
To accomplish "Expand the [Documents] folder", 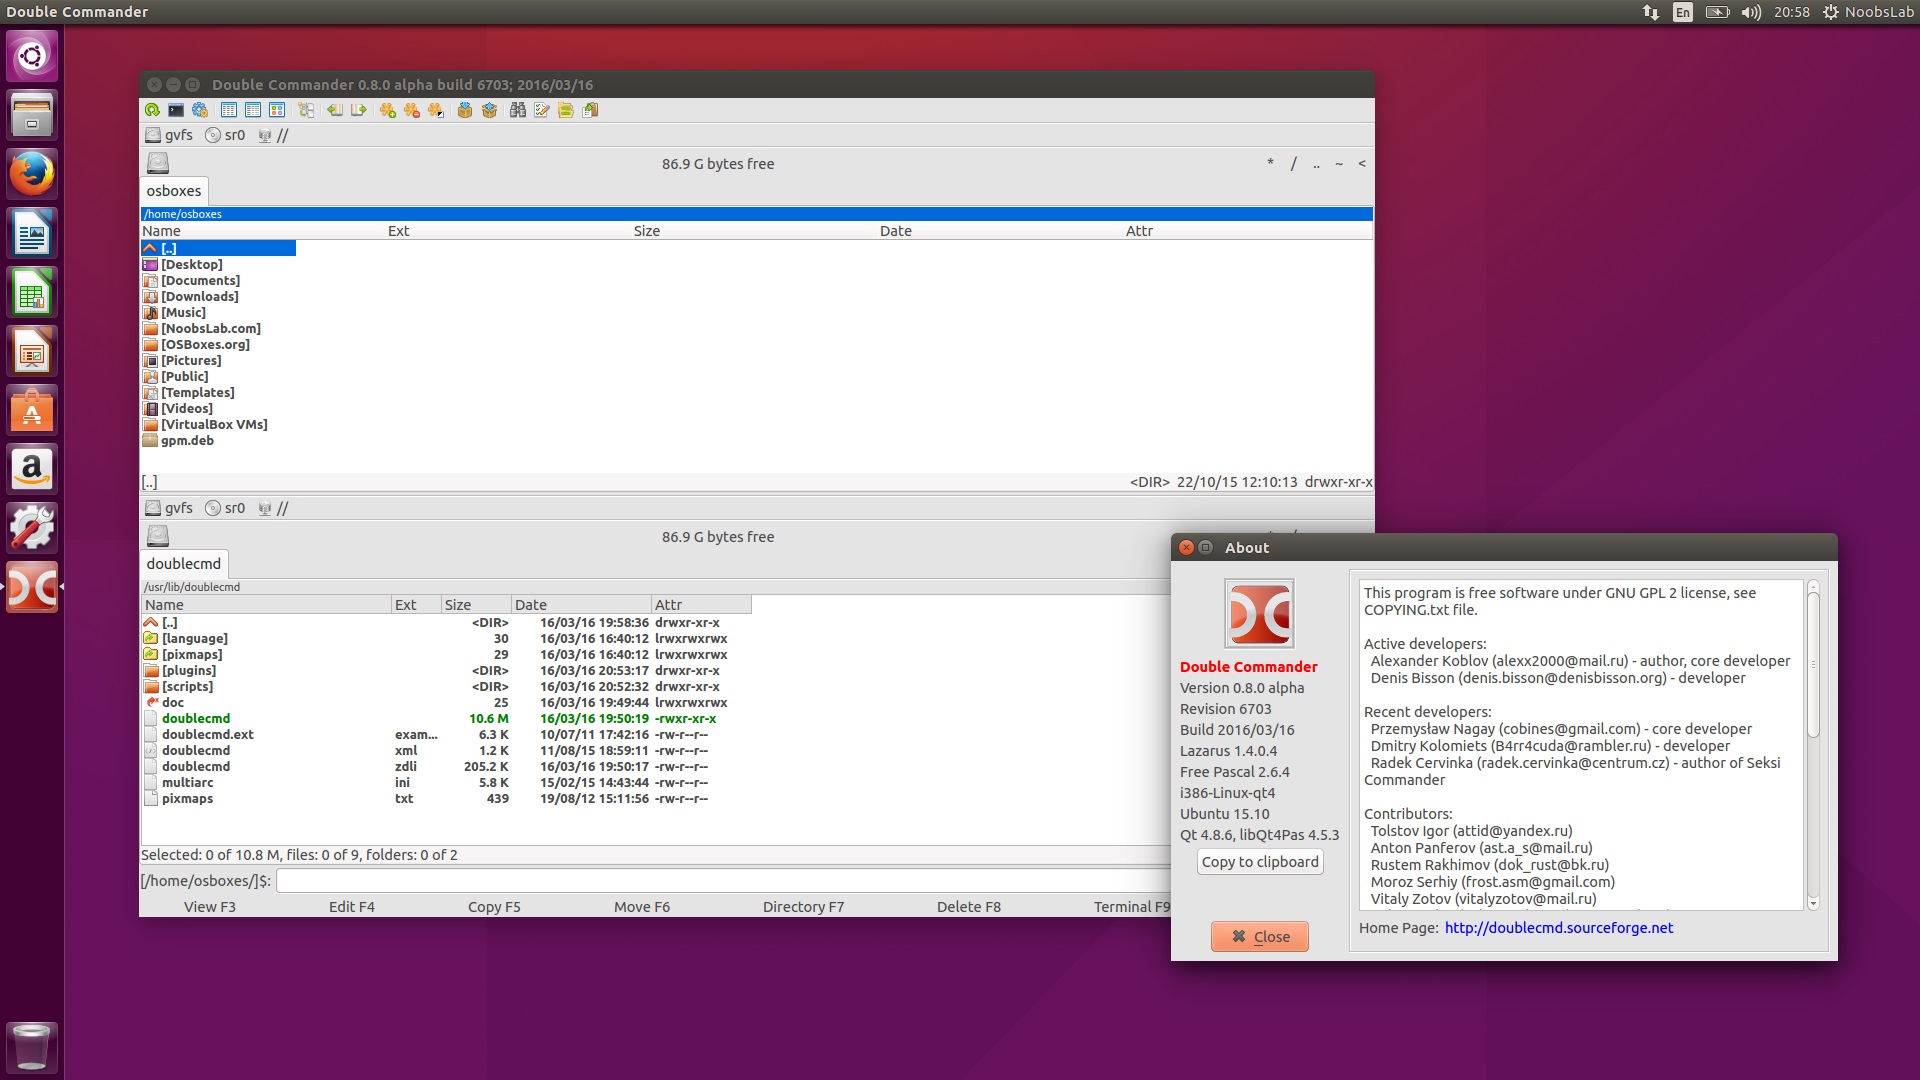I will pos(200,281).
